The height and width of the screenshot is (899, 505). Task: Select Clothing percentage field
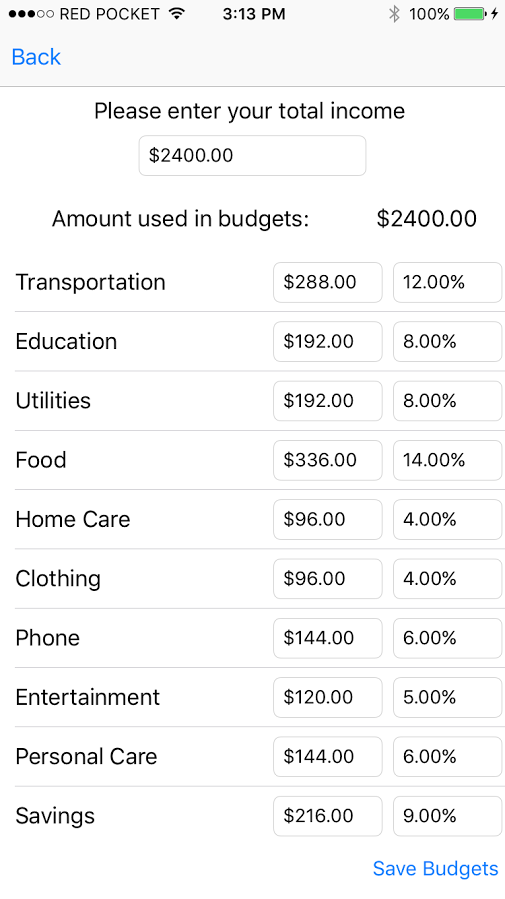coord(447,579)
